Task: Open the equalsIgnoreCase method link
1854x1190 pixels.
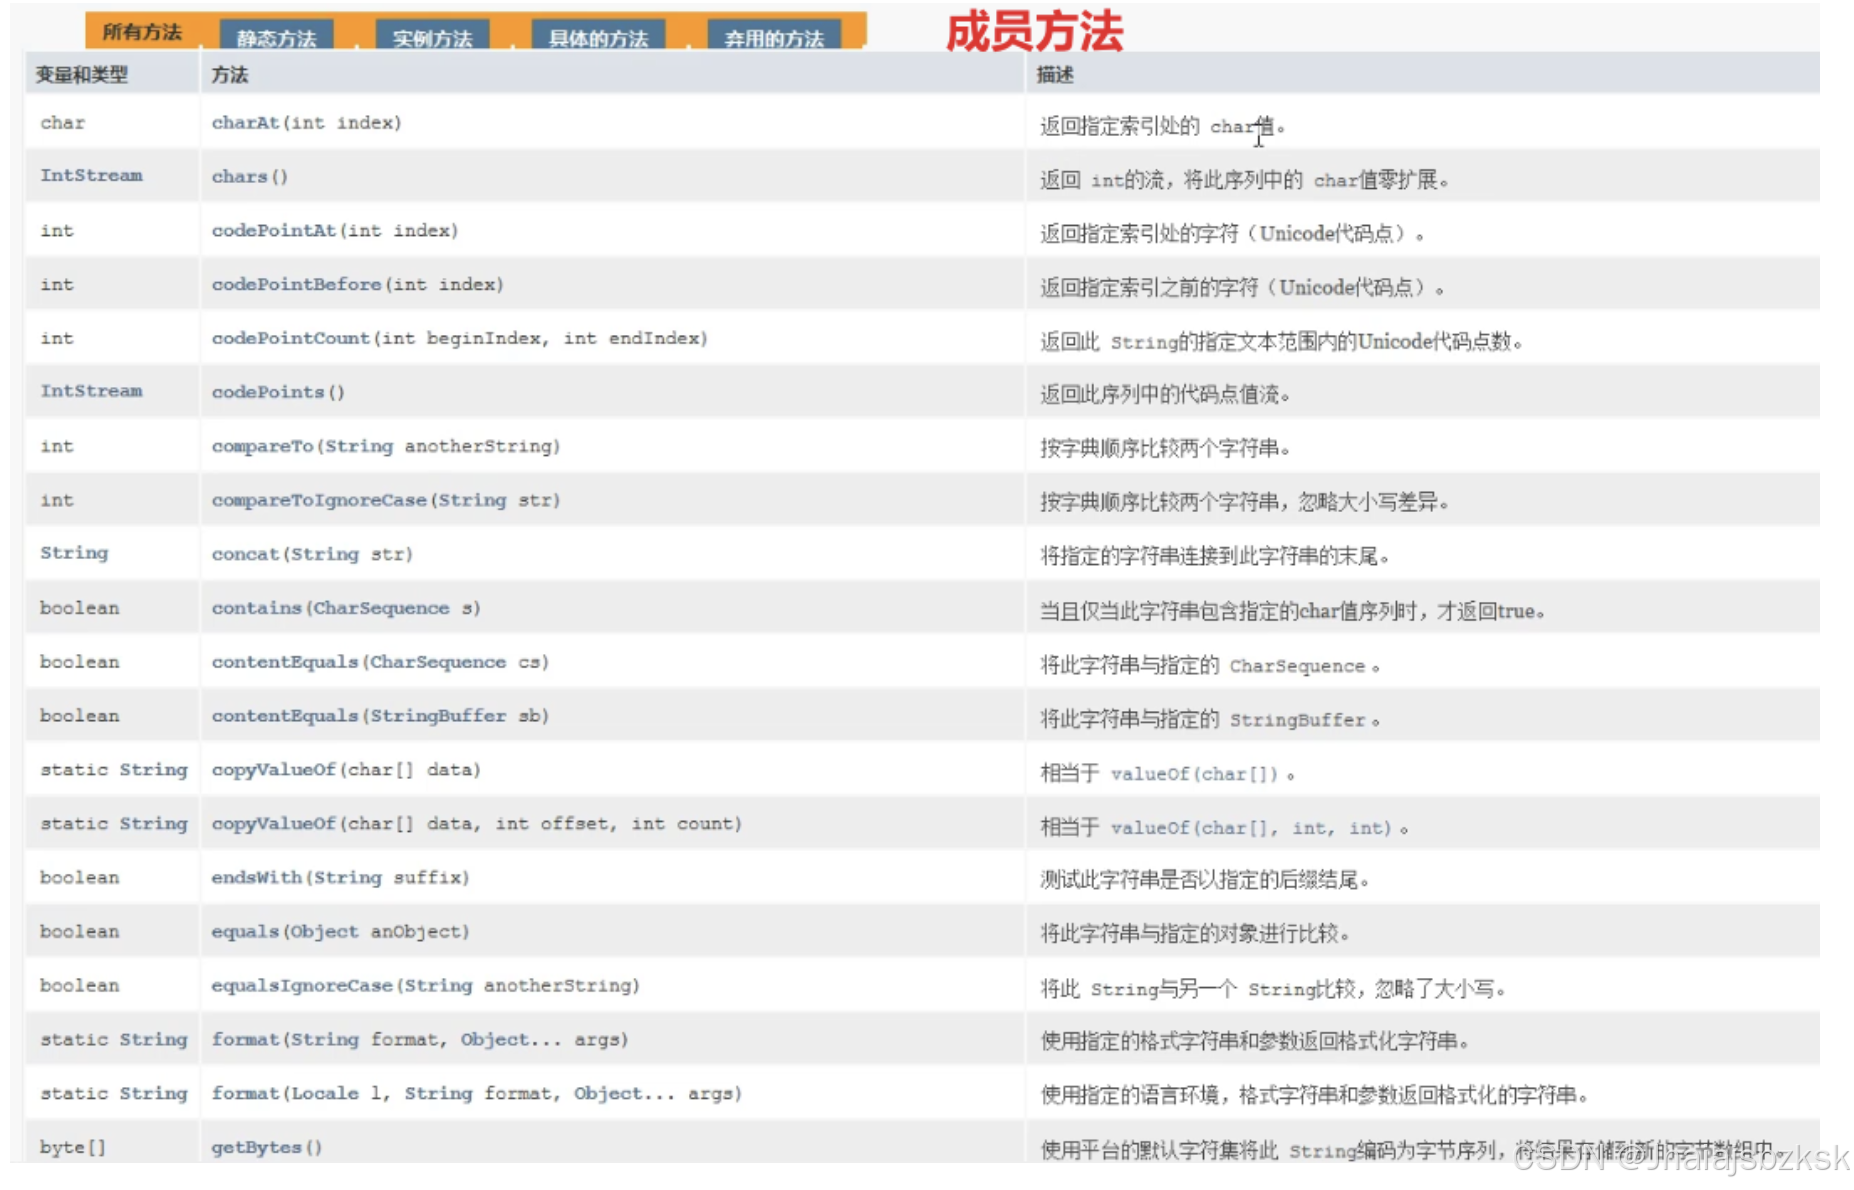Action: 425,987
